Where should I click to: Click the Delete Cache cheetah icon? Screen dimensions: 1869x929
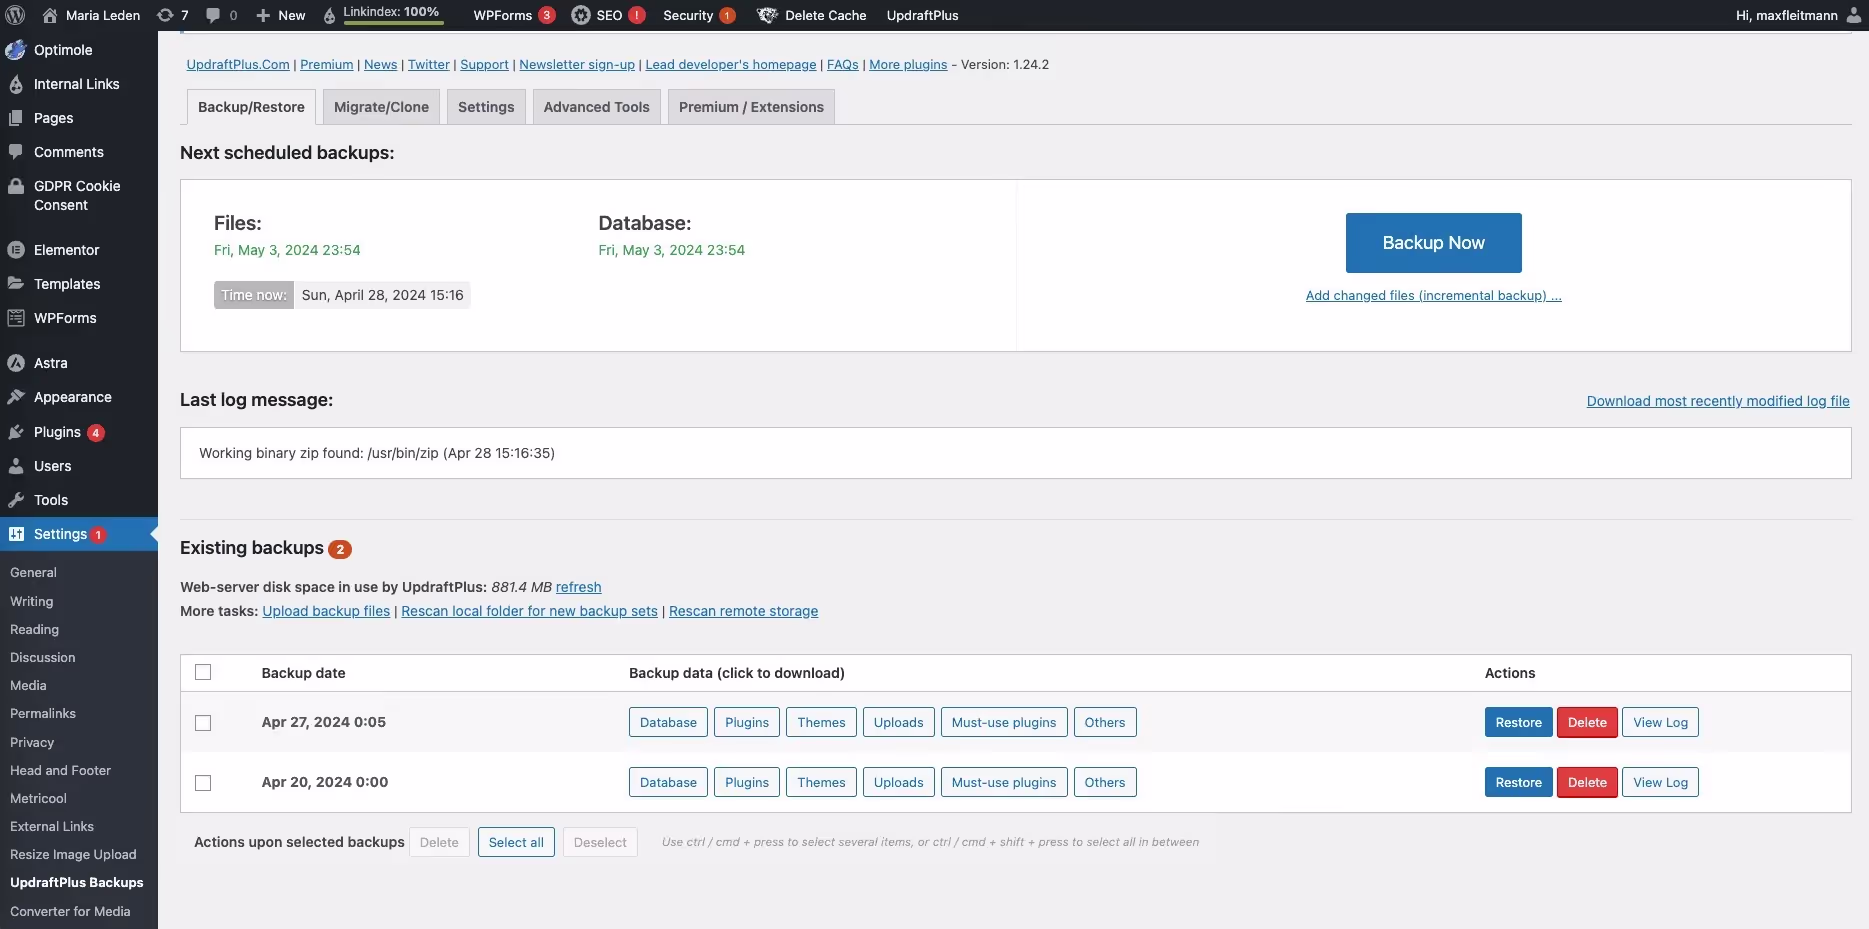767,15
